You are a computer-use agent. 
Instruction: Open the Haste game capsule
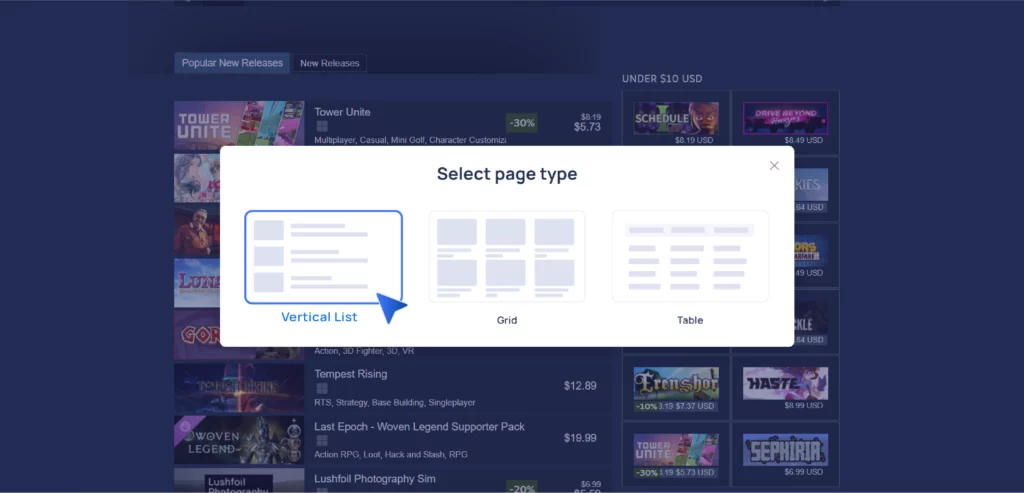785,380
